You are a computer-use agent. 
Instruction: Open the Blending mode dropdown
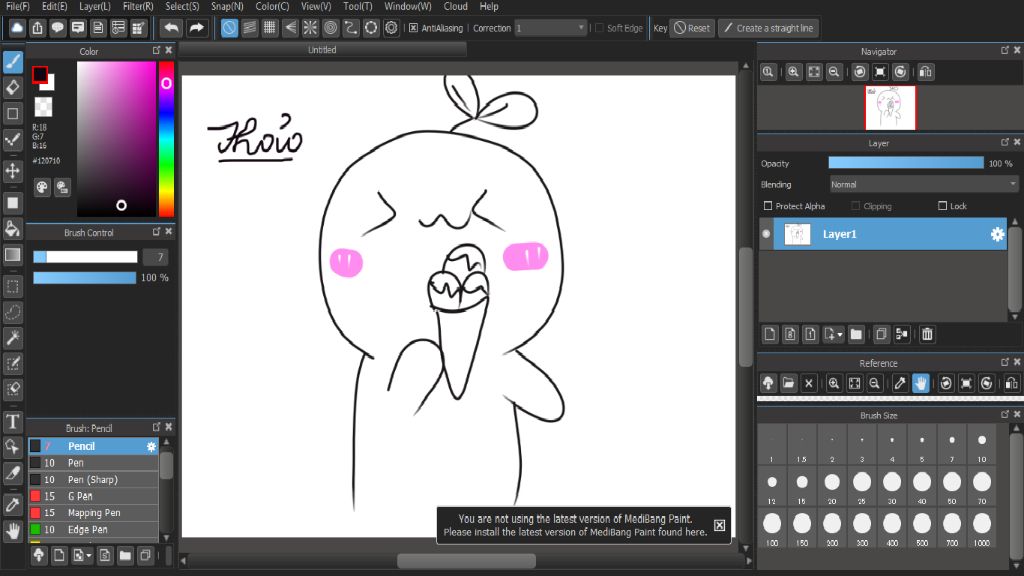click(923, 185)
